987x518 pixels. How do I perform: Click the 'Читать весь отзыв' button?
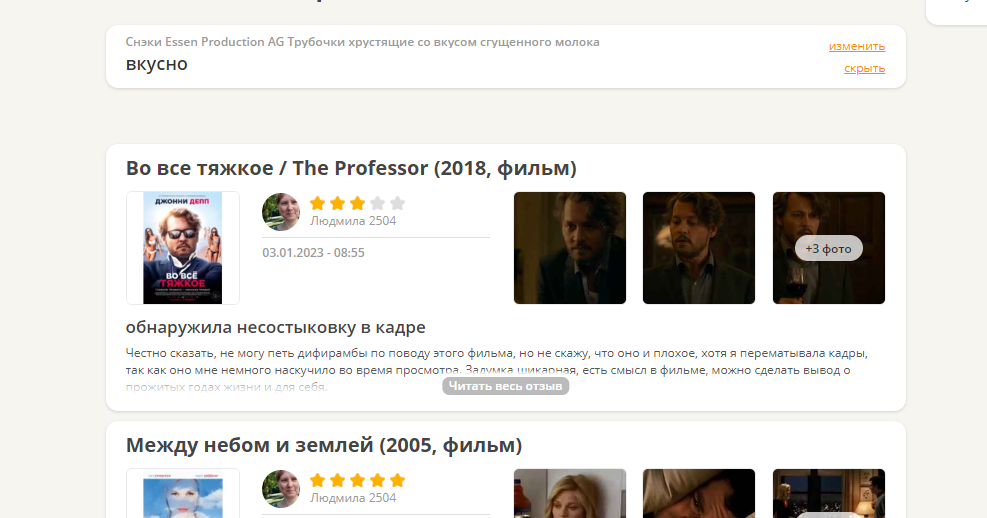[505, 386]
